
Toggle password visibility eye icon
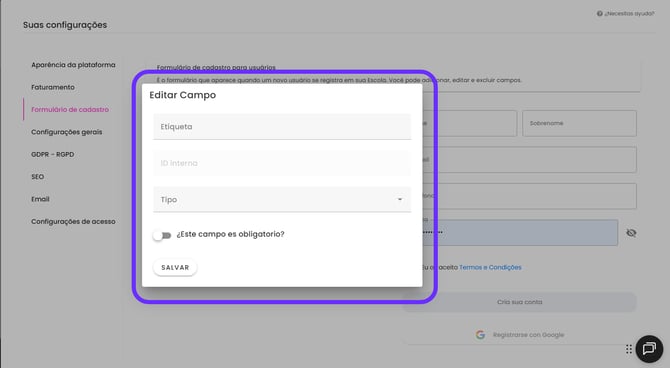click(x=631, y=233)
